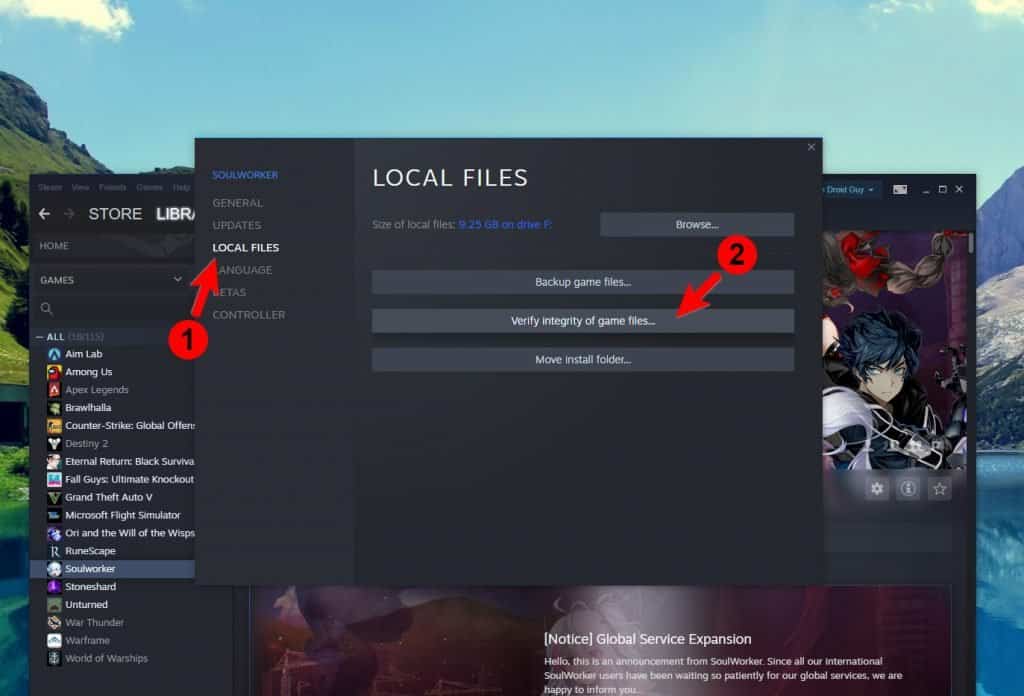This screenshot has width=1024, height=696.
Task: Click the 9.25 GB on drive F: link
Action: 505,225
